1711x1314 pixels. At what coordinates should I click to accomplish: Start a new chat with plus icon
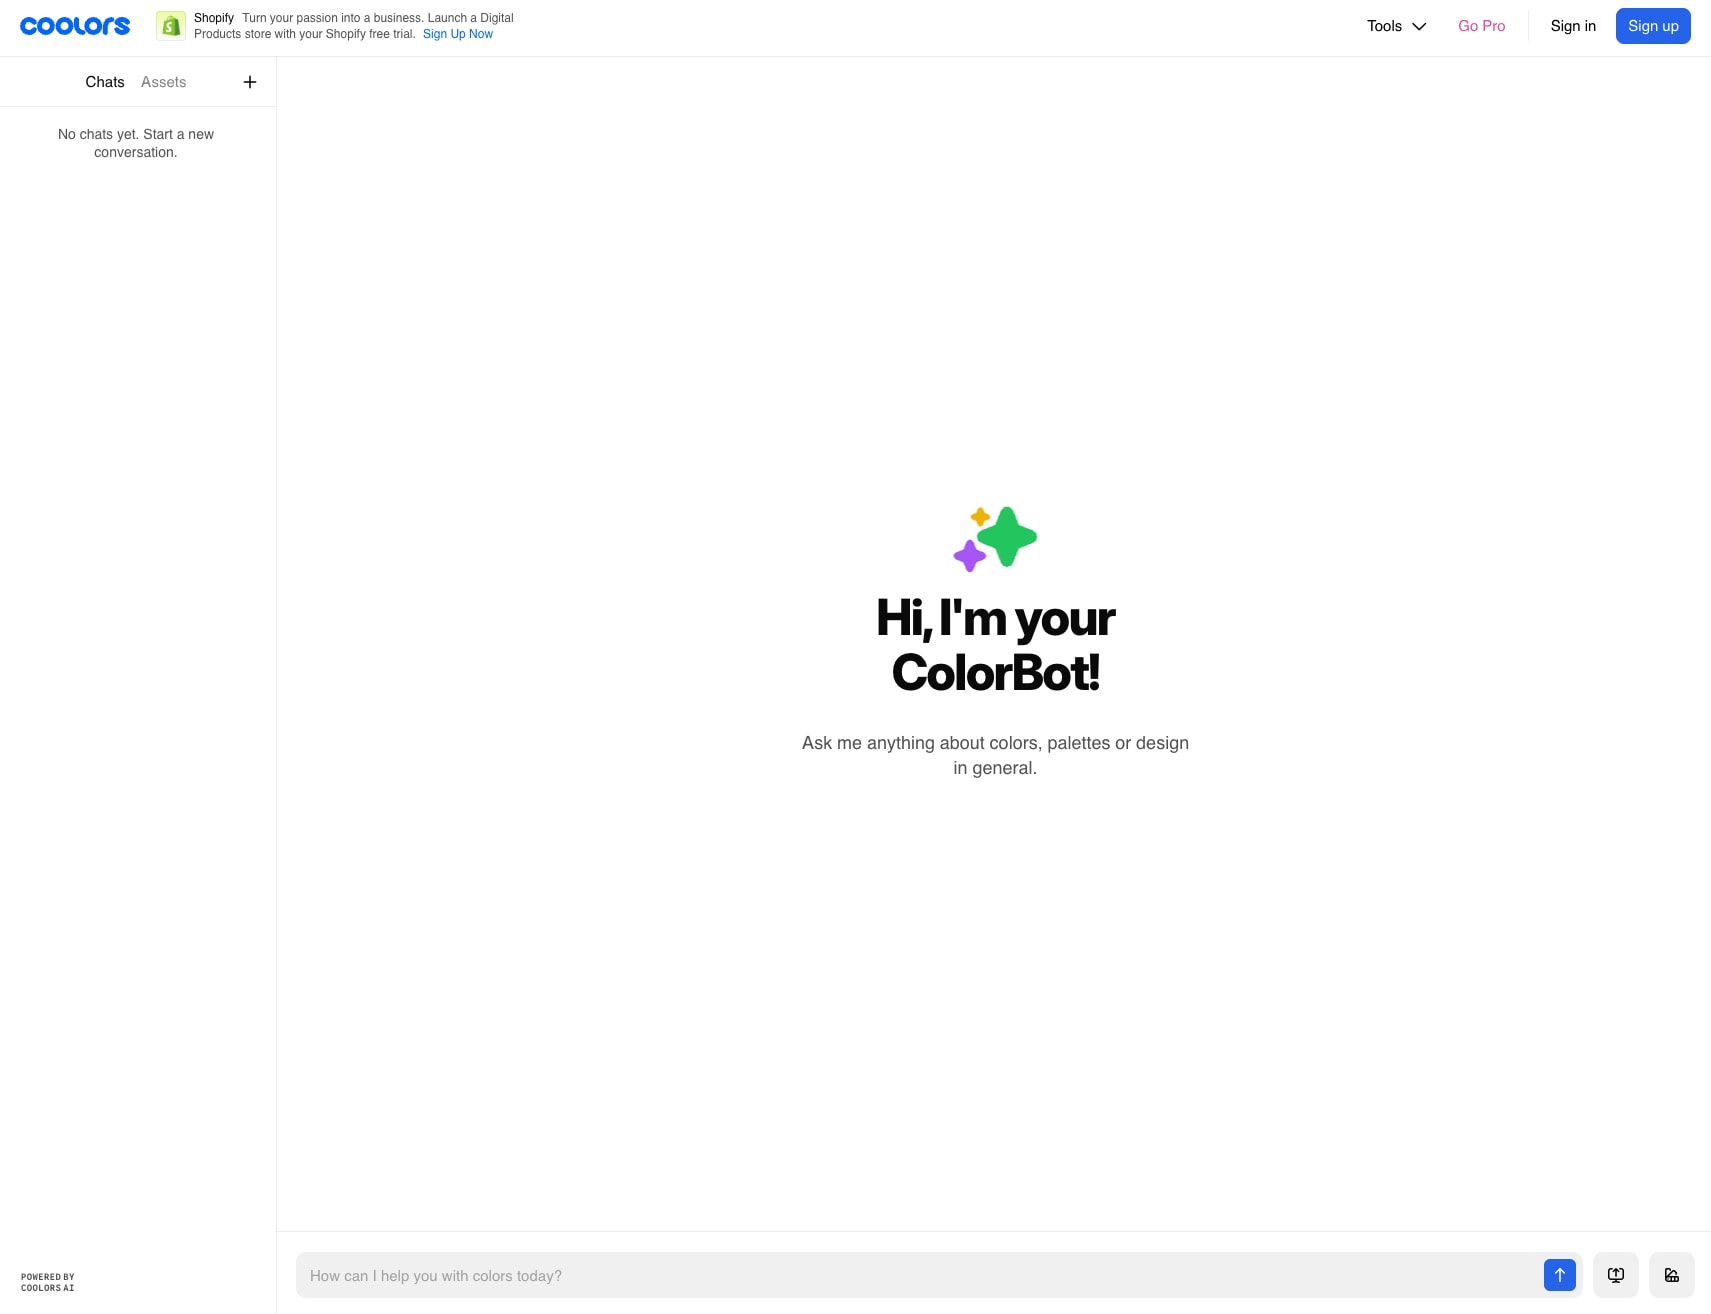[250, 82]
